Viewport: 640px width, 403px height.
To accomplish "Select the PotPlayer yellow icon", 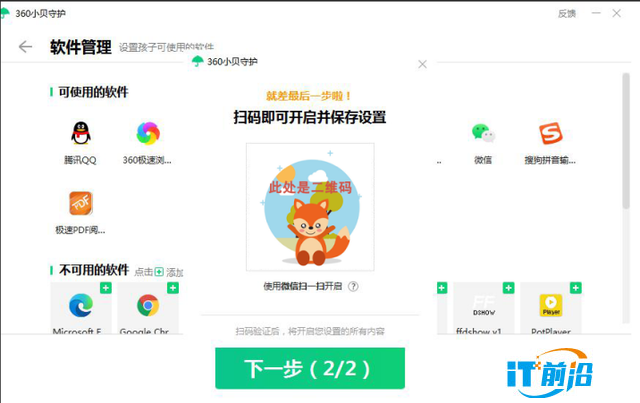I will pos(551,305).
